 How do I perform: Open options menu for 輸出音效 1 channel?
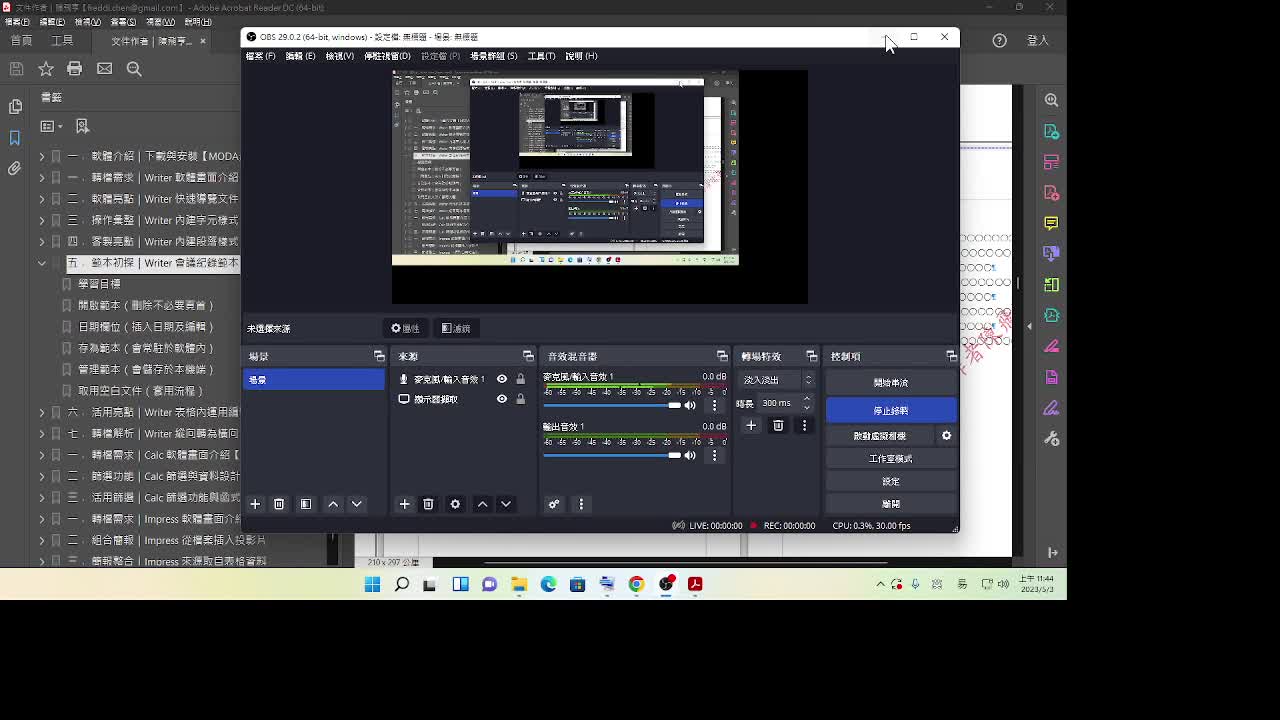click(714, 455)
